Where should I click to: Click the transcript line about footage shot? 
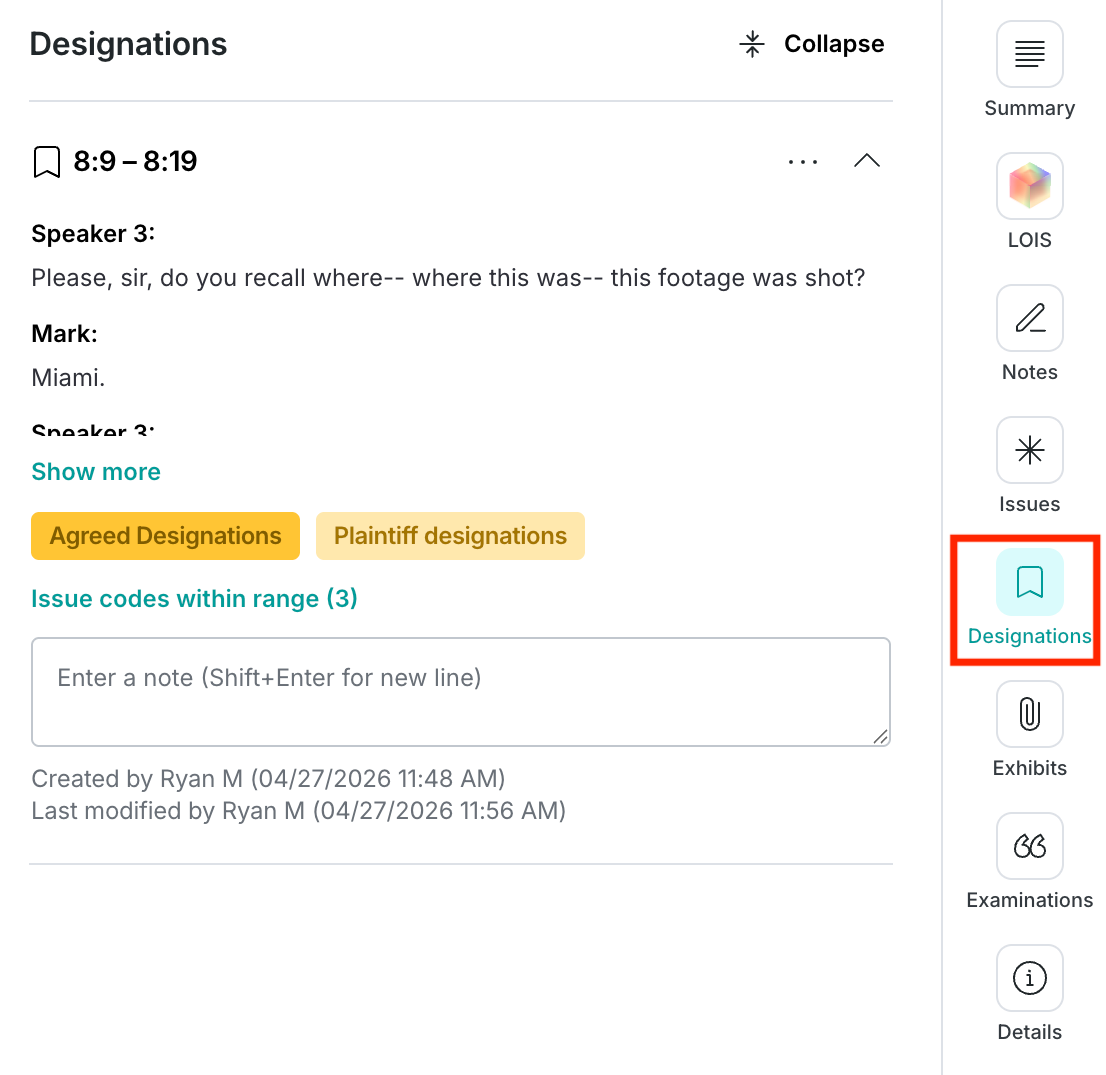[448, 278]
